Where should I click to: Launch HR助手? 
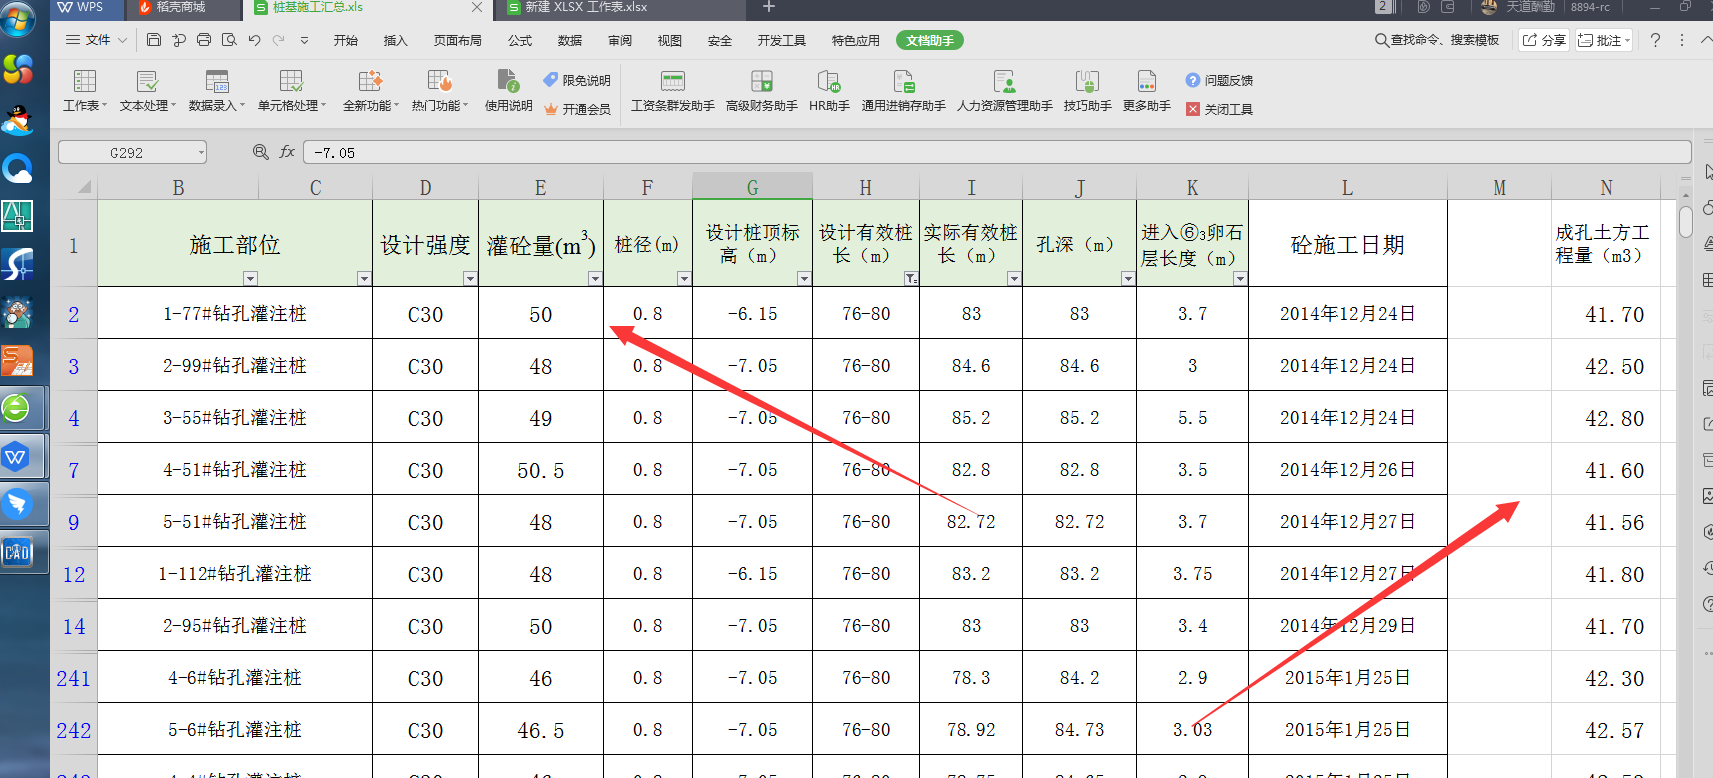tap(829, 91)
